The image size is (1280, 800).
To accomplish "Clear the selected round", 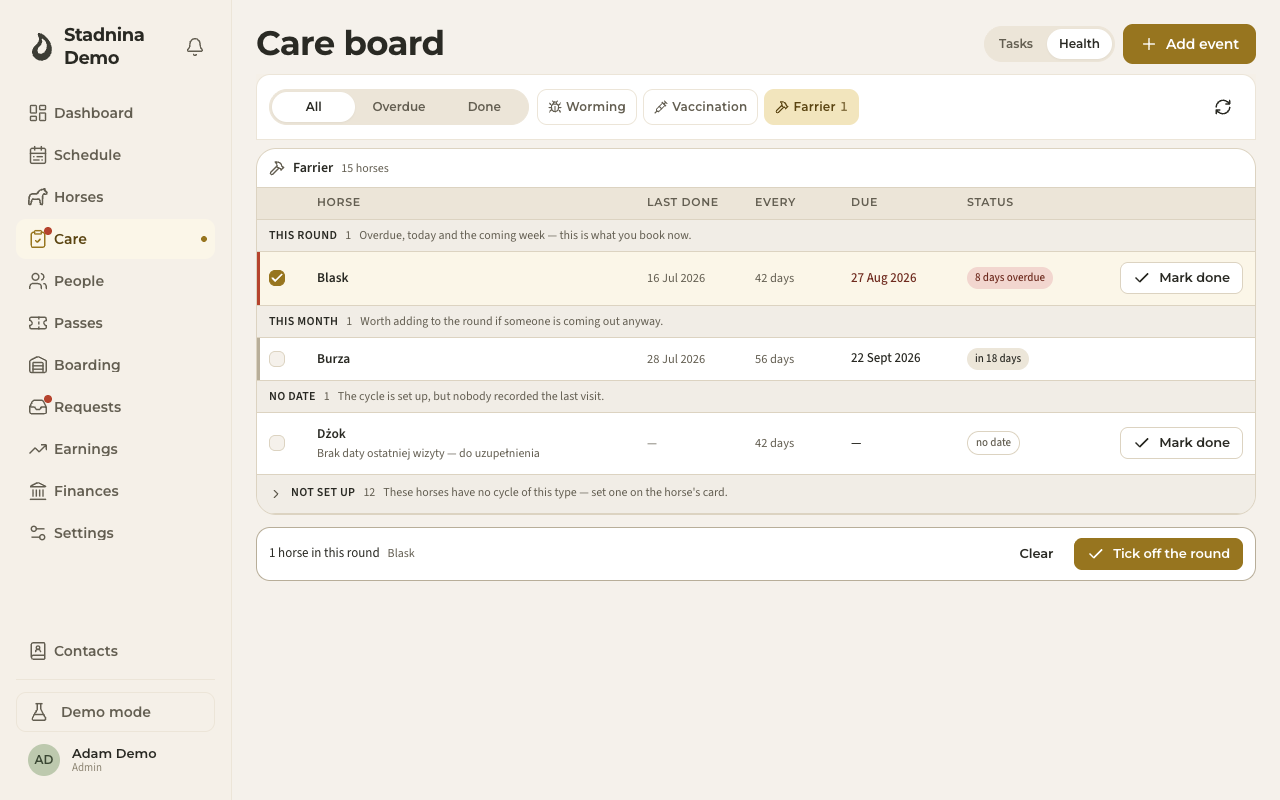I will (1036, 554).
